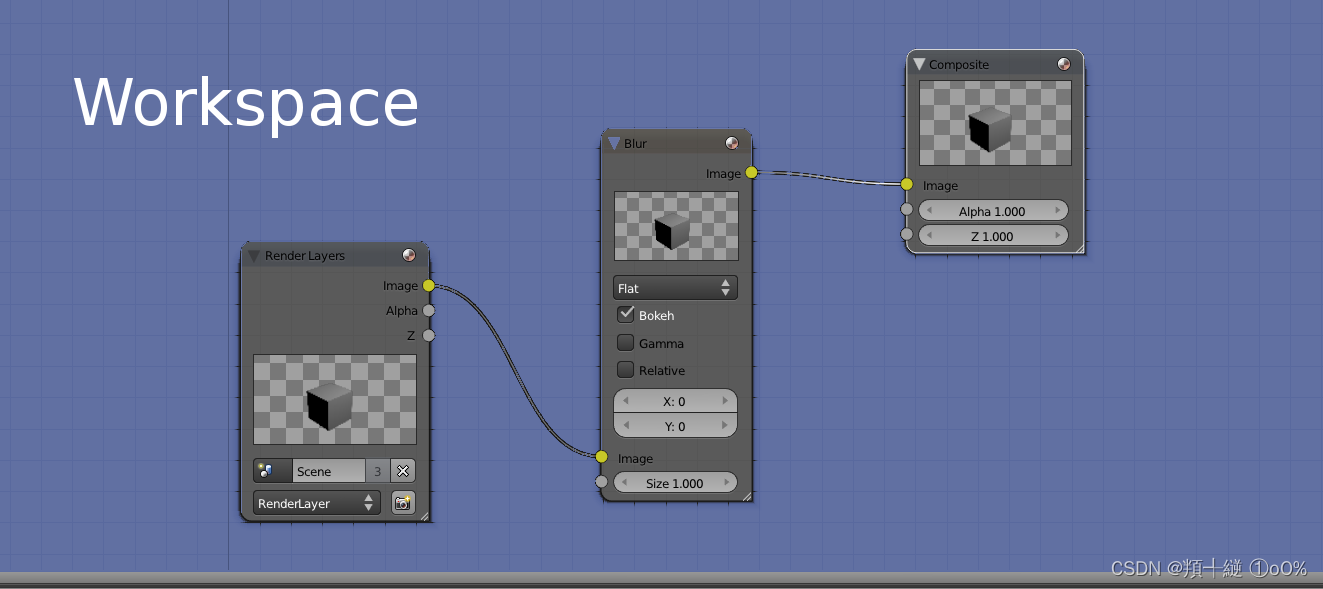Image resolution: width=1323 pixels, height=589 pixels.
Task: Click the Blur Size input socket
Action: click(601, 482)
